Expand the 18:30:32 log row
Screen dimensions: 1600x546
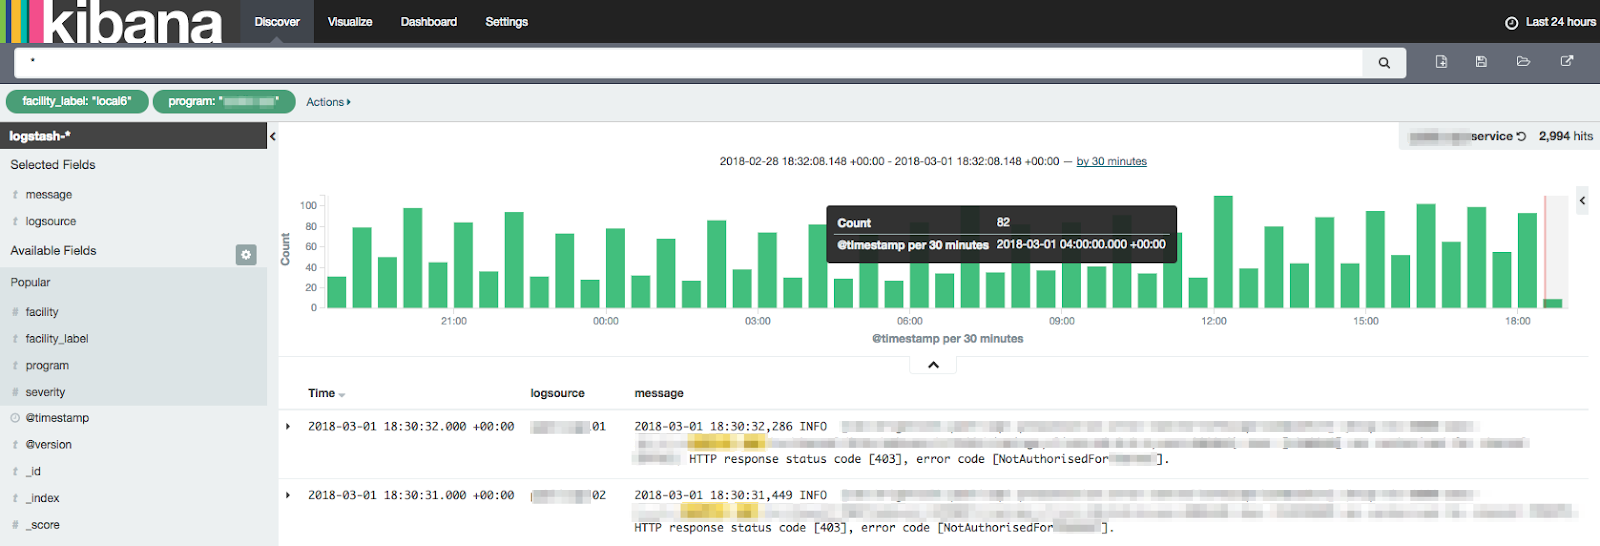288,427
